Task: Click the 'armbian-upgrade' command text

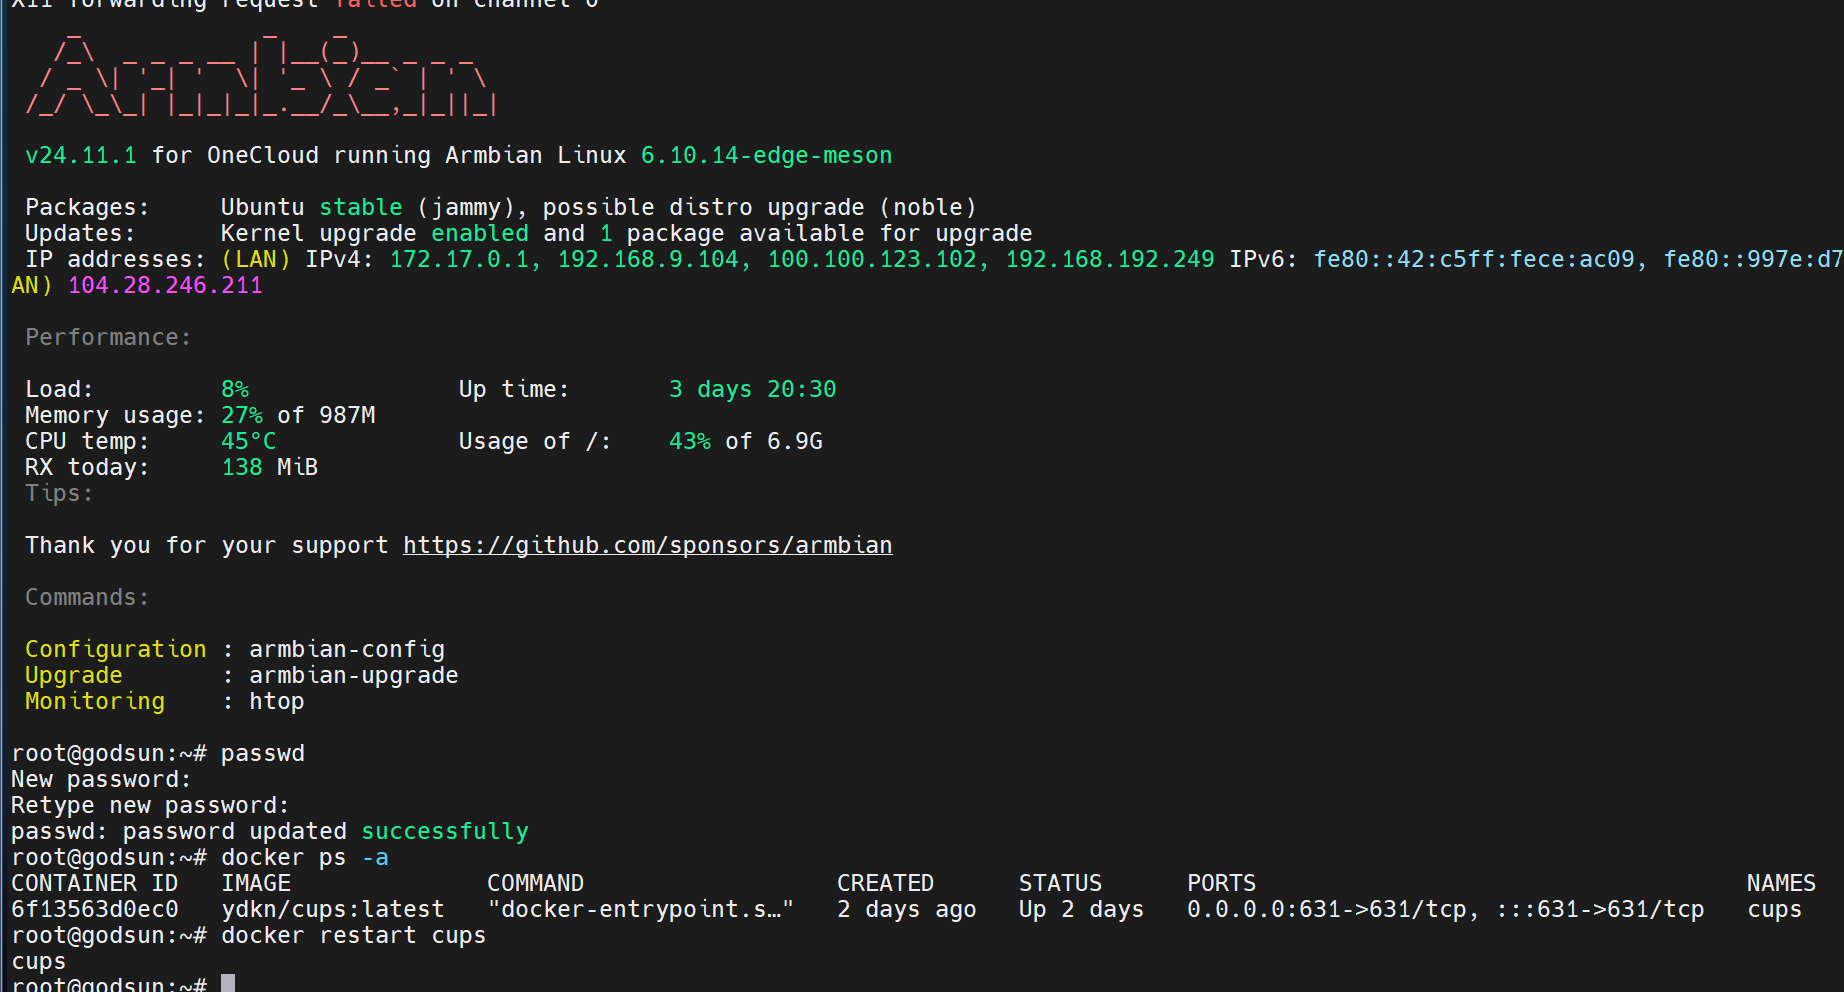Action: coord(354,675)
